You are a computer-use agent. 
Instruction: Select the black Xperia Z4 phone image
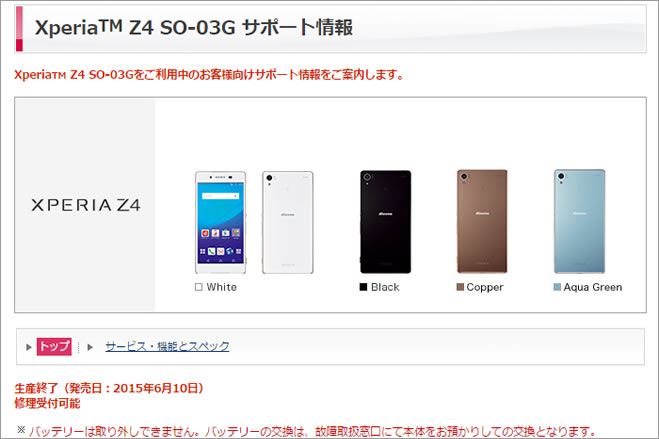coord(386,222)
